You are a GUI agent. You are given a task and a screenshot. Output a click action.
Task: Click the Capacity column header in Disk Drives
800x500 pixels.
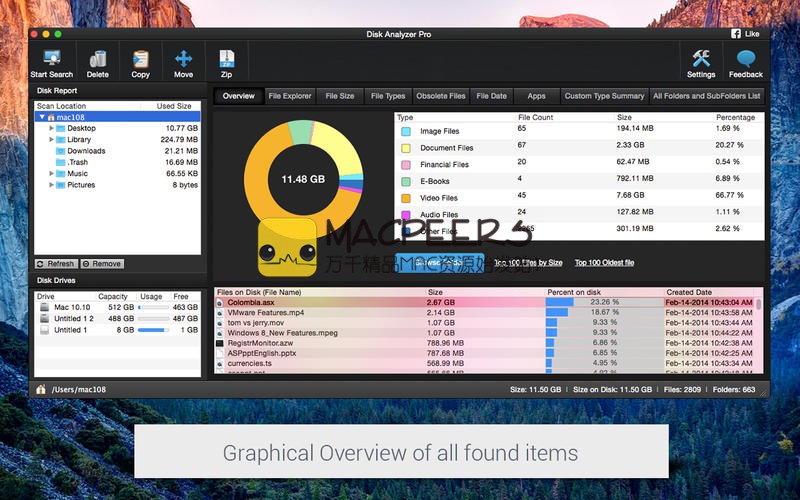(x=113, y=296)
